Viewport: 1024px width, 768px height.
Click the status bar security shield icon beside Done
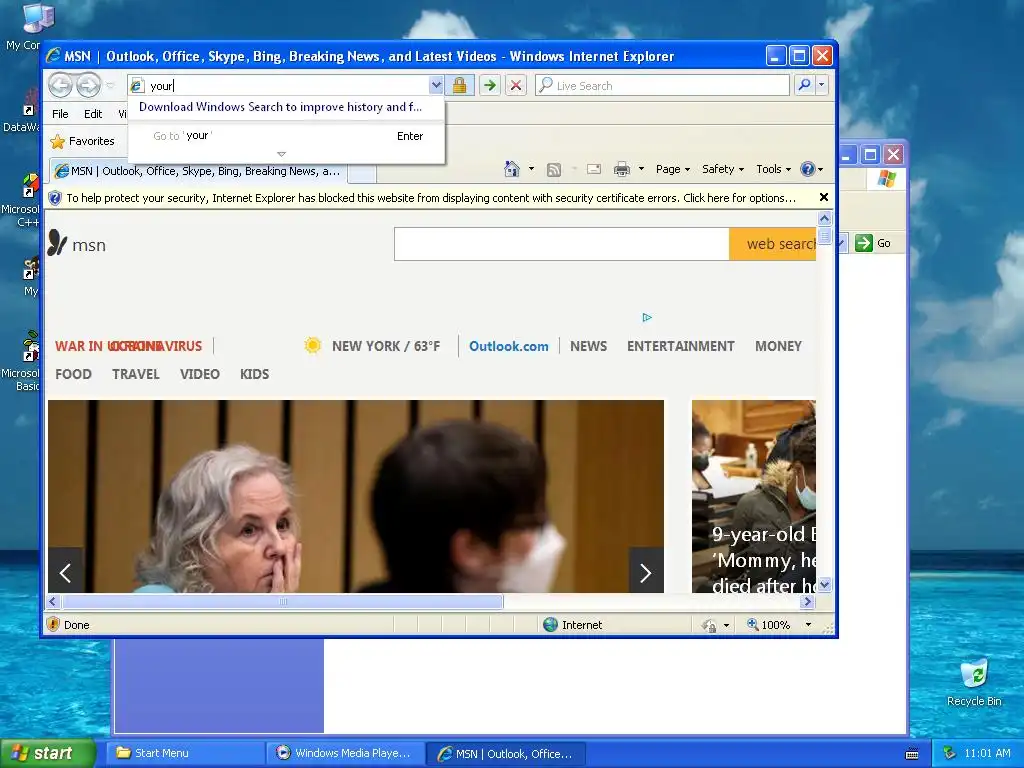54,624
